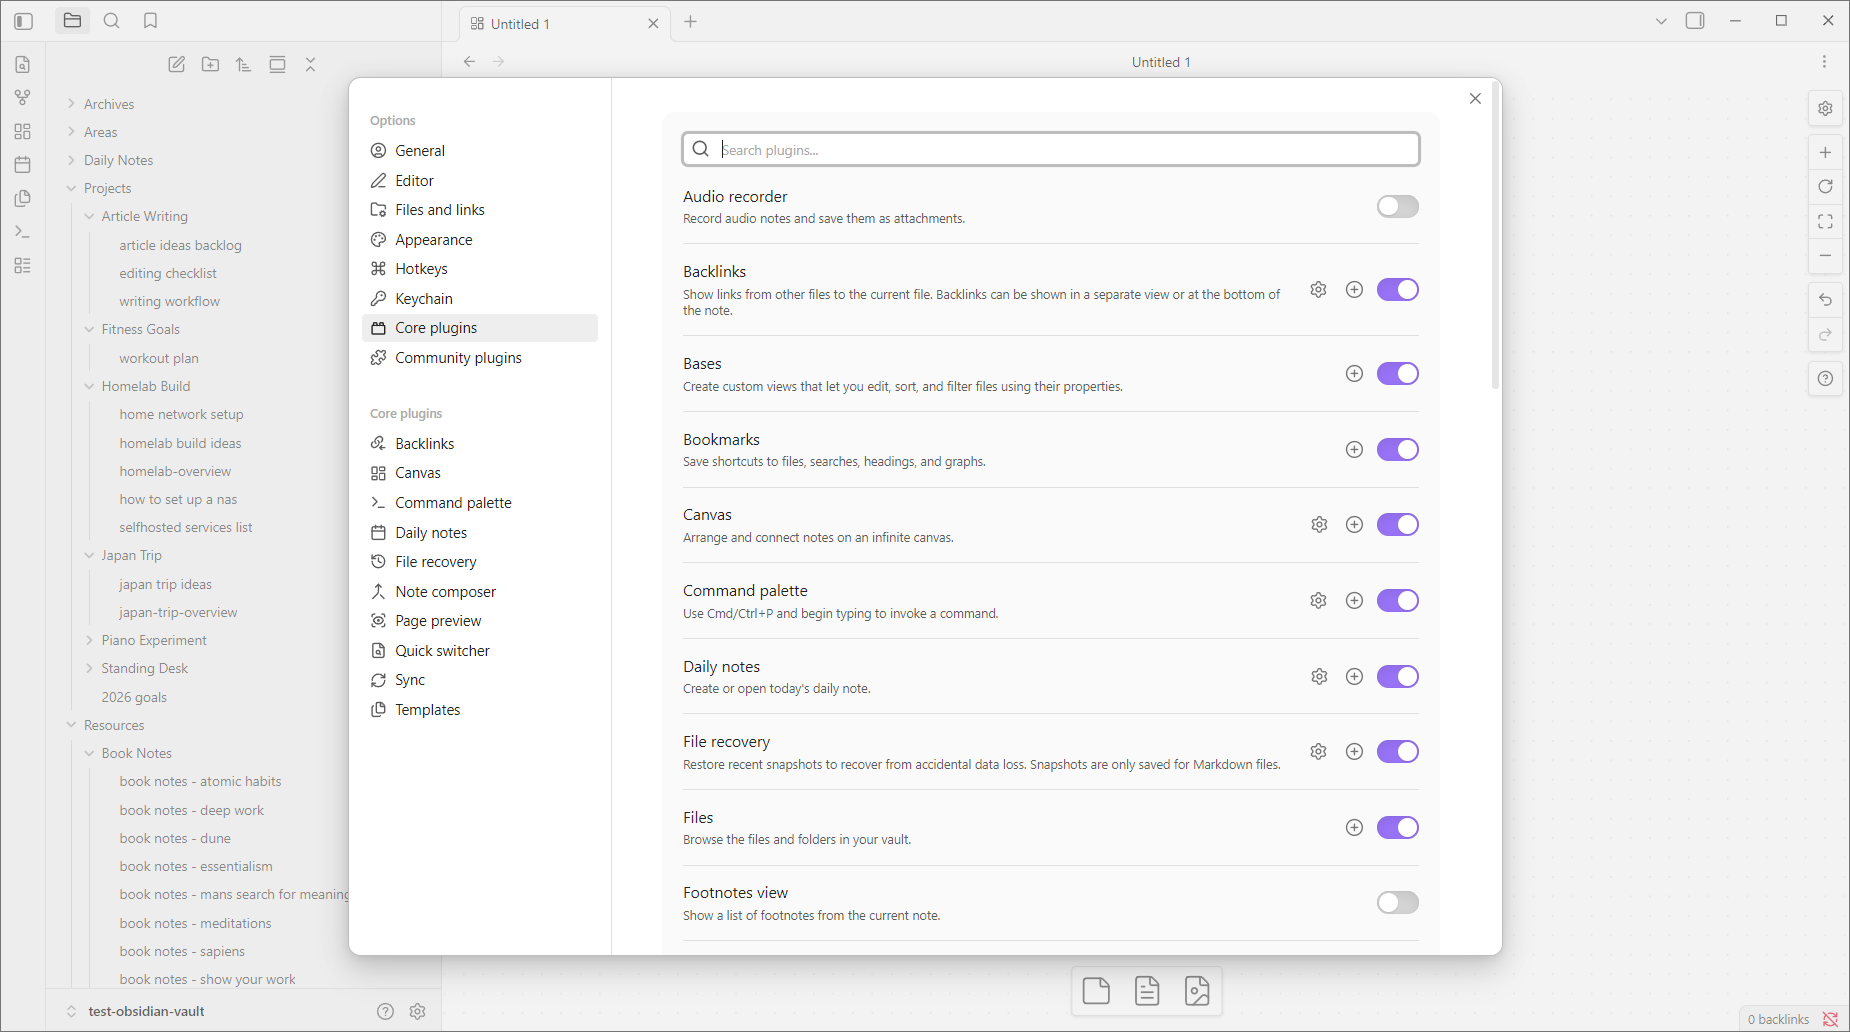Open the file explorer folder icon
Image resolution: width=1850 pixels, height=1032 pixels.
tap(72, 21)
